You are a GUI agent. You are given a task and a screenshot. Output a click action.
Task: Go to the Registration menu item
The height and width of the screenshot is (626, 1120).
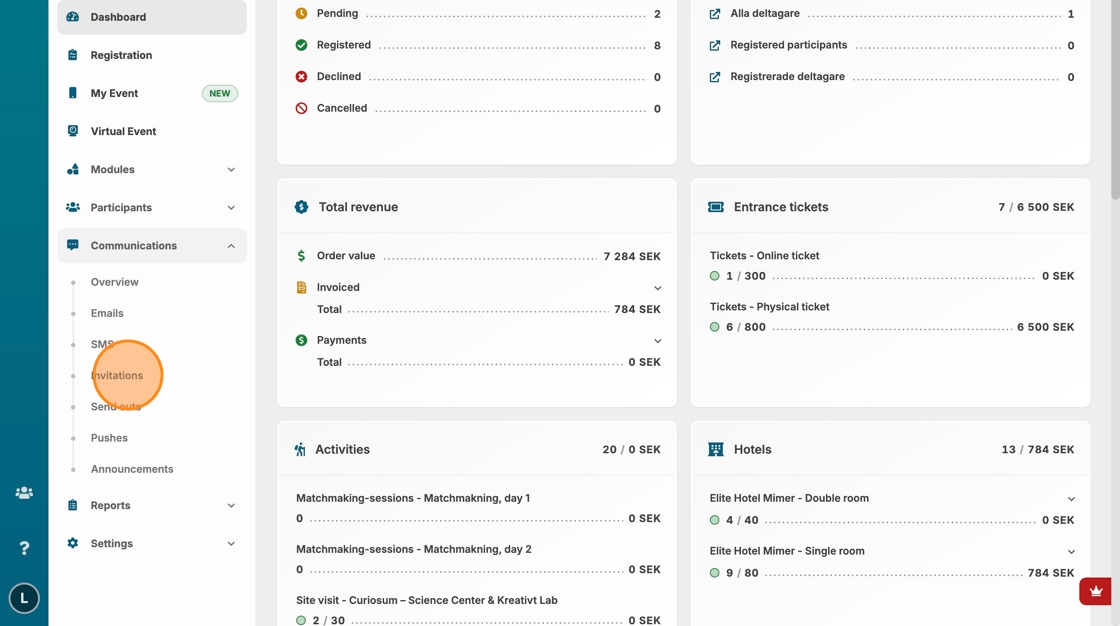click(121, 55)
